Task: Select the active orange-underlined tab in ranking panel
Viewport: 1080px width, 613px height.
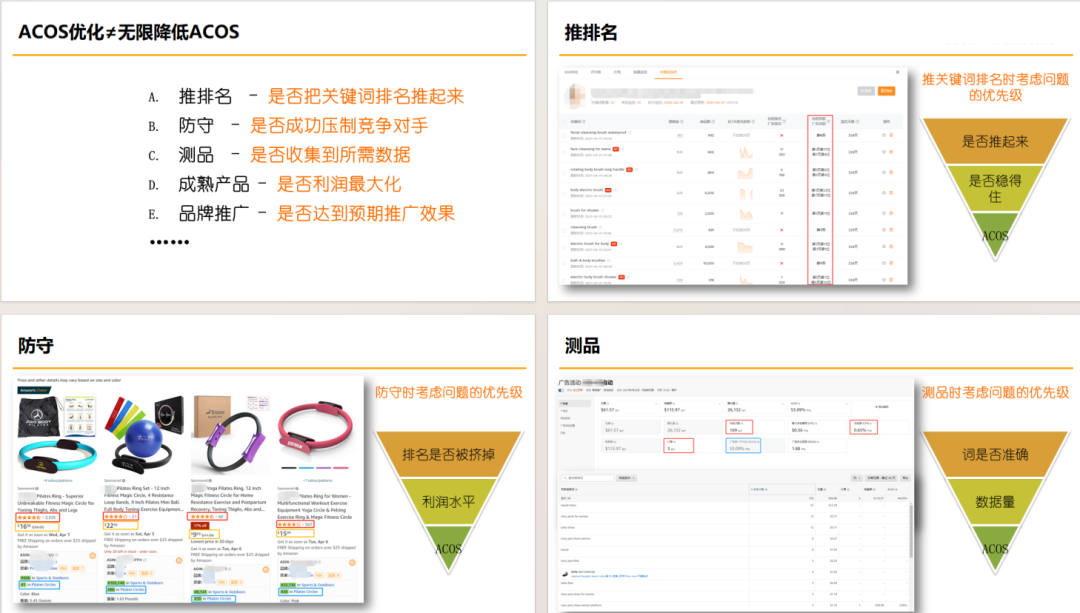Action: (668, 72)
